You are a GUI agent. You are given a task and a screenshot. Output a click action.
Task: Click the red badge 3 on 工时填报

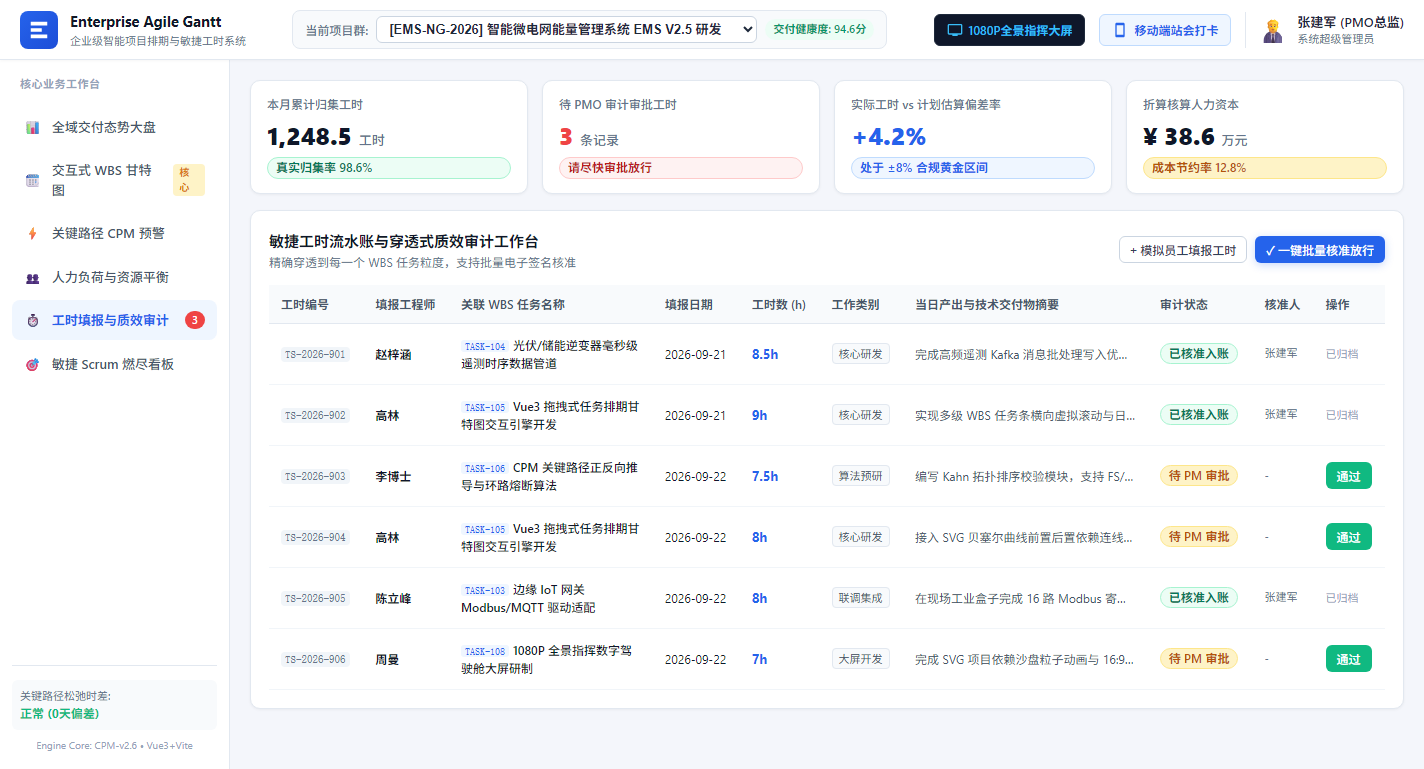(x=195, y=320)
